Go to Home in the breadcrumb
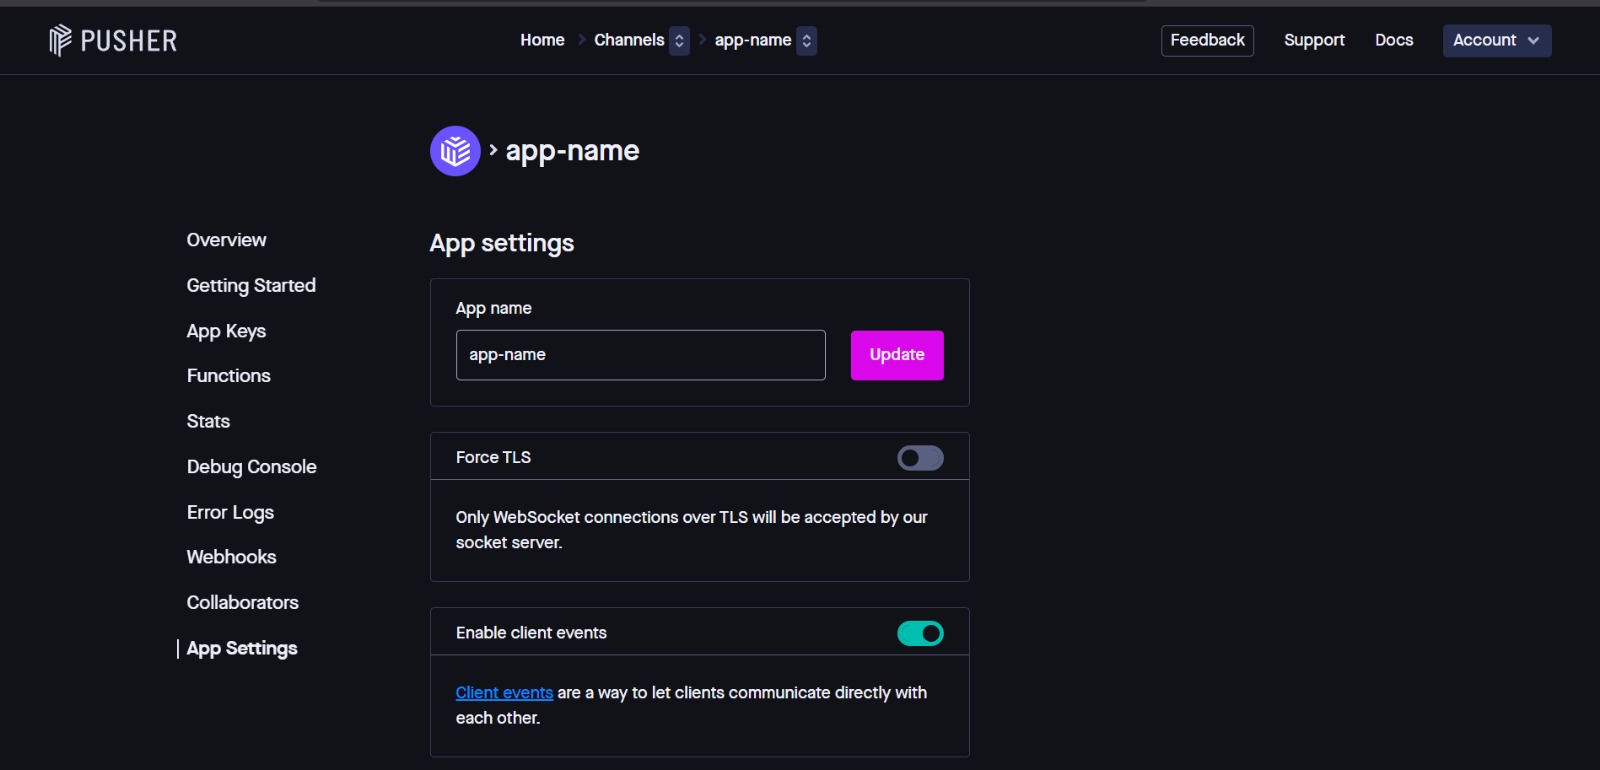Screen dimensions: 1600x770 point(542,40)
